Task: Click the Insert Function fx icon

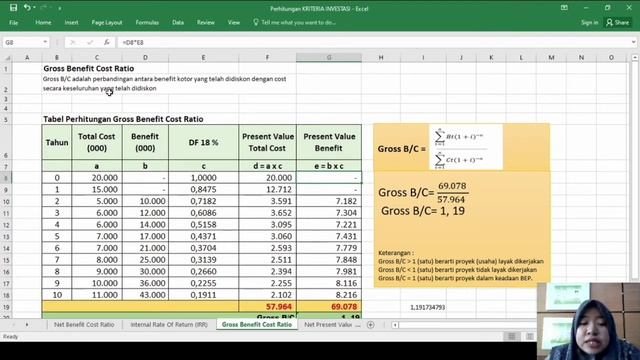Action: (x=107, y=42)
